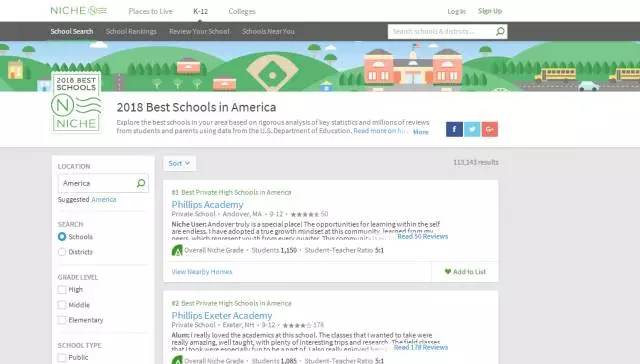Click the Niche logo in the header
Viewport: 640px width, 364px height.
[78, 11]
